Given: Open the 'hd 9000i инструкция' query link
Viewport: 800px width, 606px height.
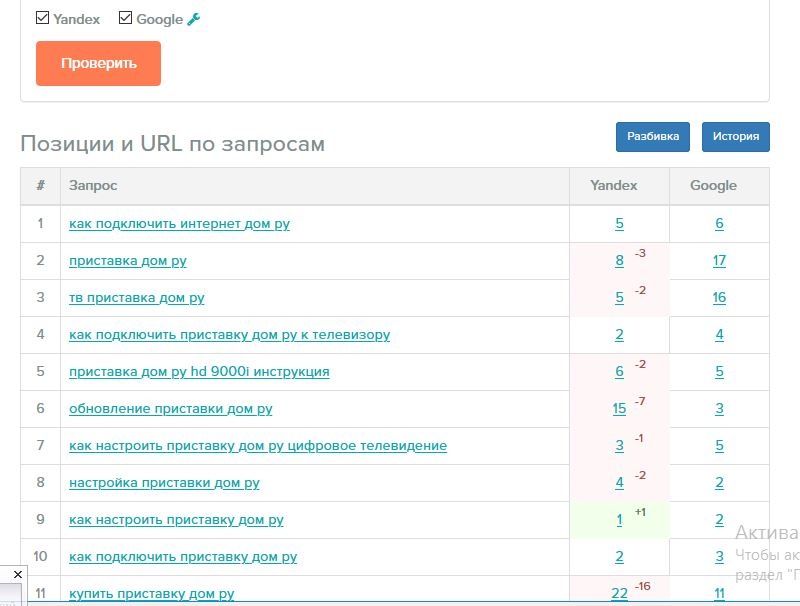Looking at the screenshot, I should (199, 372).
